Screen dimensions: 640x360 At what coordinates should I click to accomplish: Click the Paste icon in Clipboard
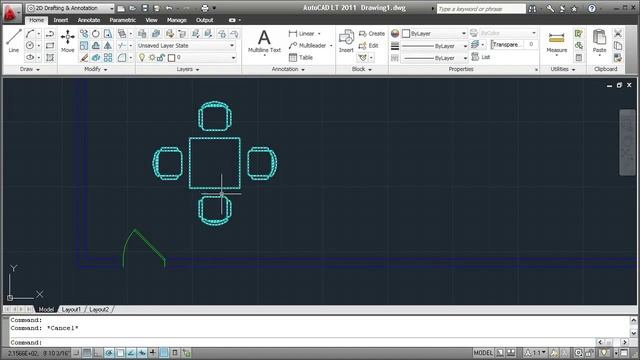tap(599, 41)
